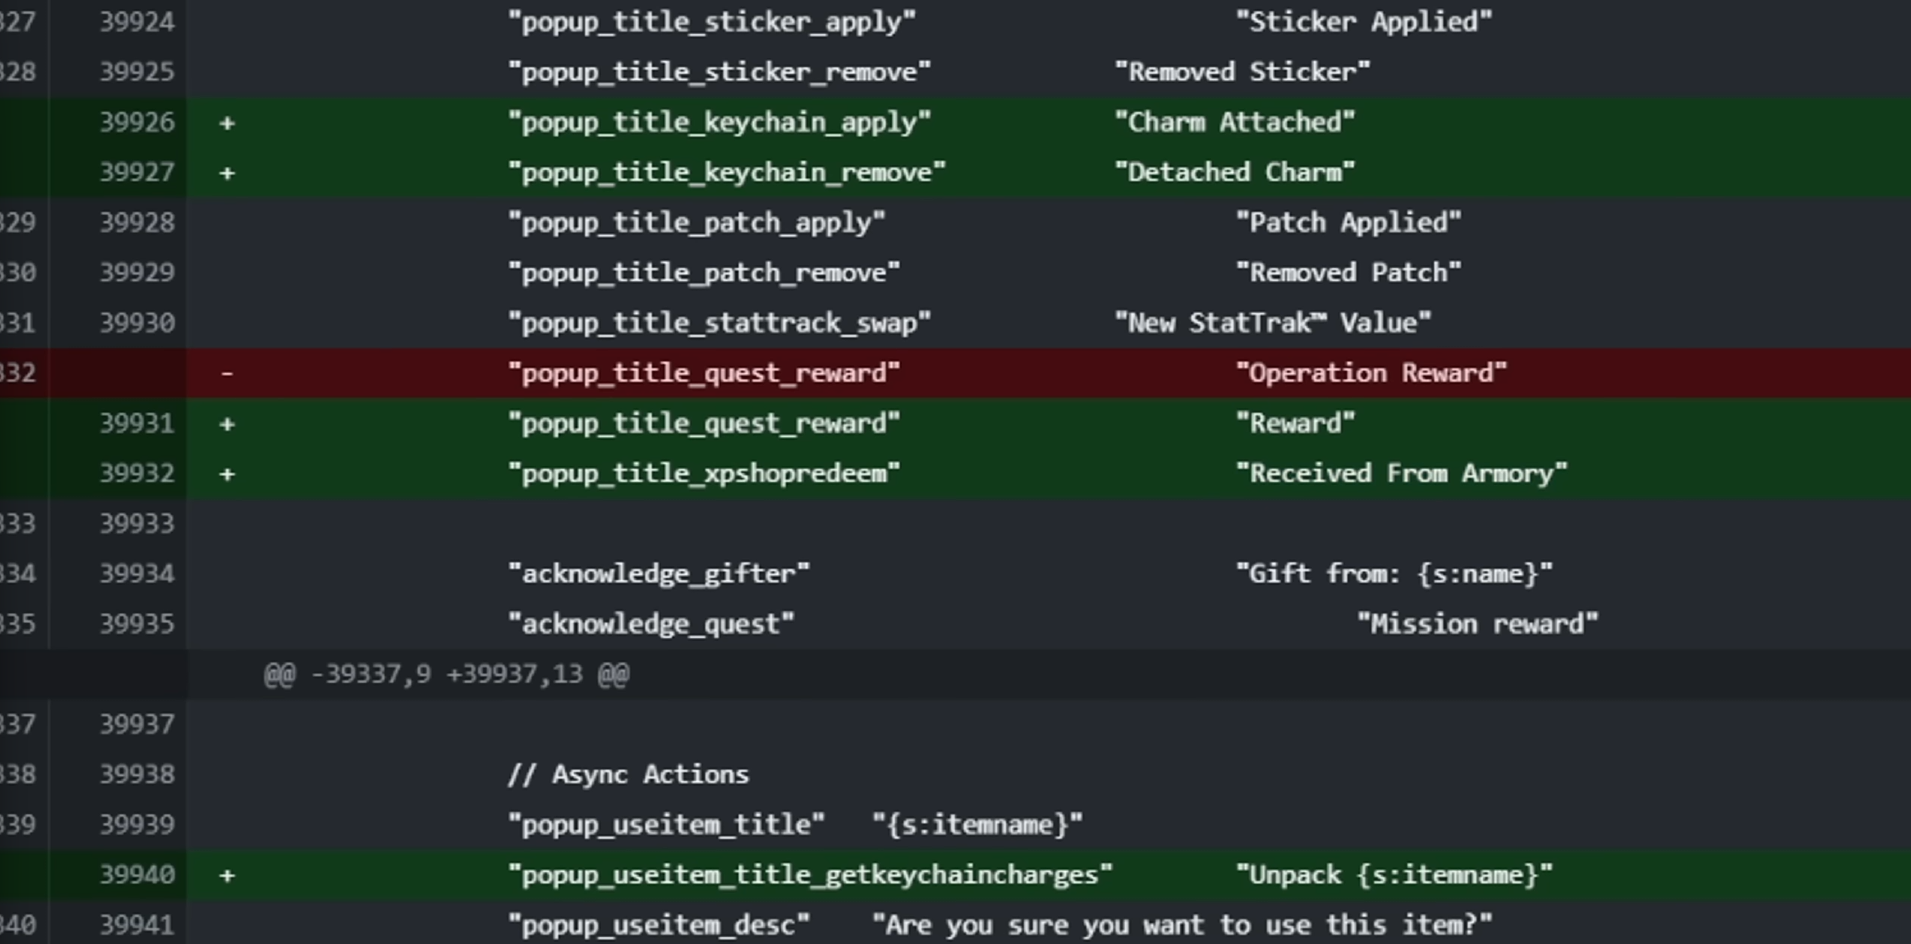Click "popup_useitem_desc" key
The height and width of the screenshot is (944, 1911).
659,925
